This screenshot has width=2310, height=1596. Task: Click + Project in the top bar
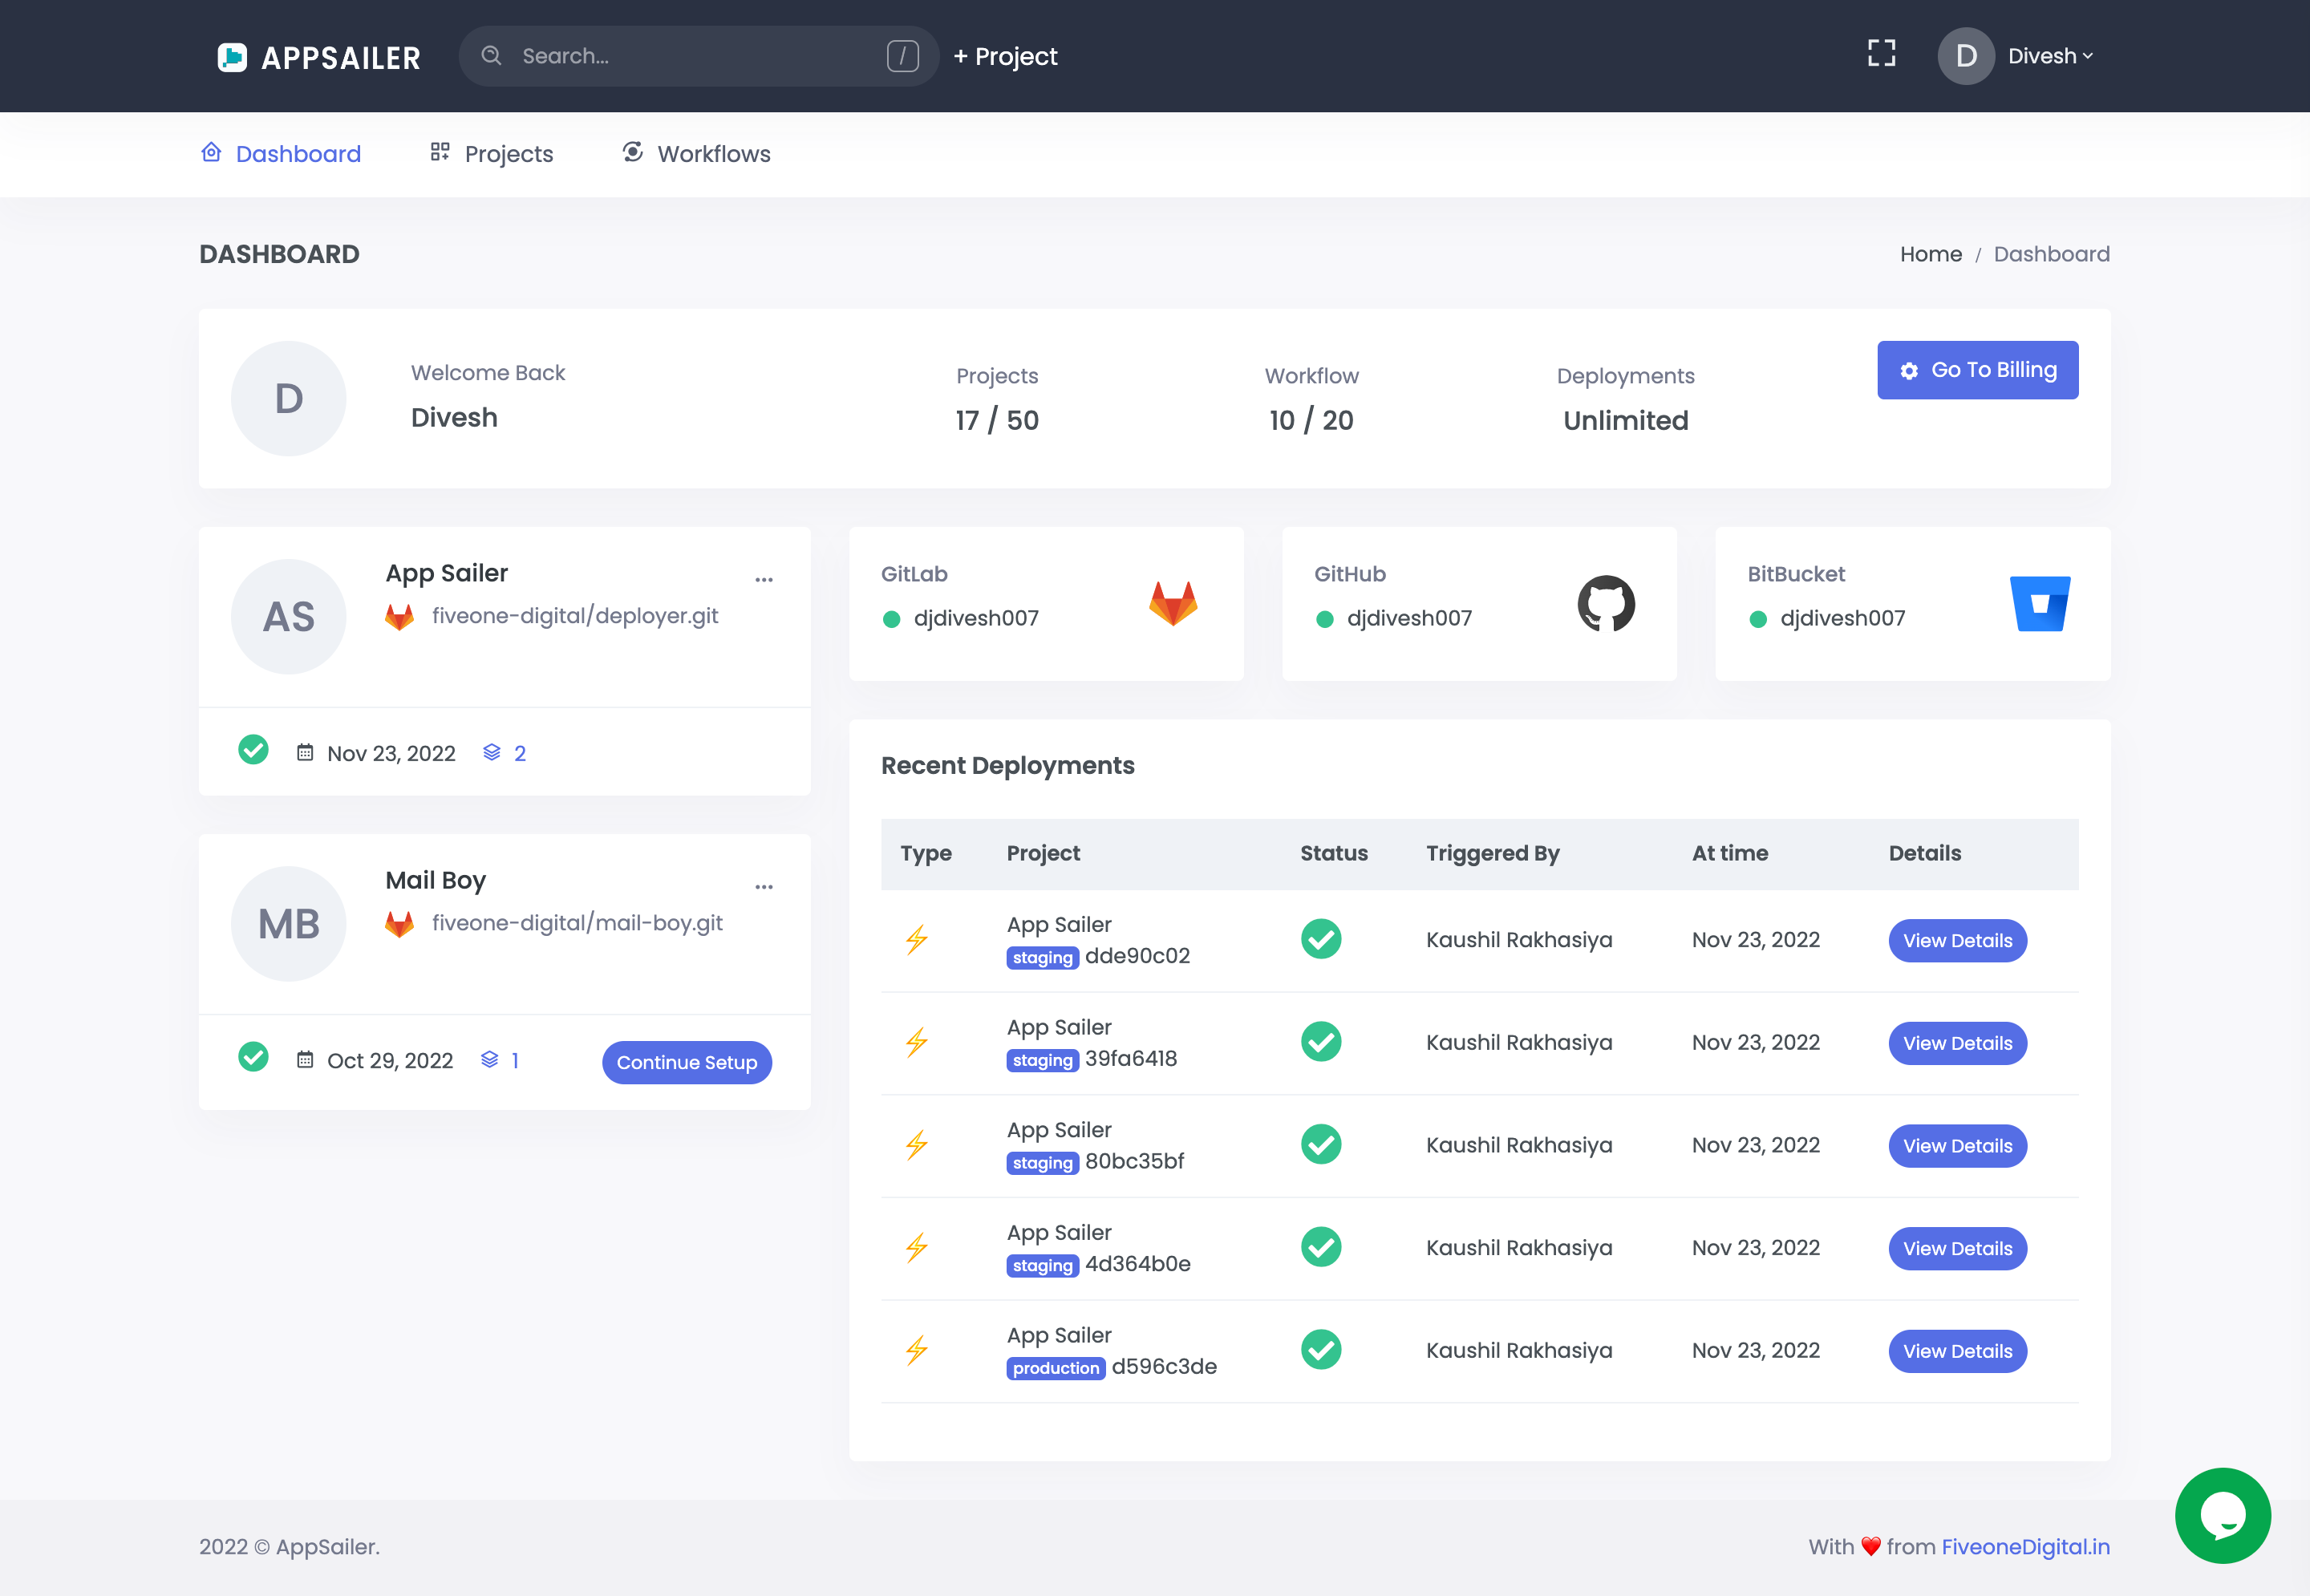pyautogui.click(x=1005, y=56)
